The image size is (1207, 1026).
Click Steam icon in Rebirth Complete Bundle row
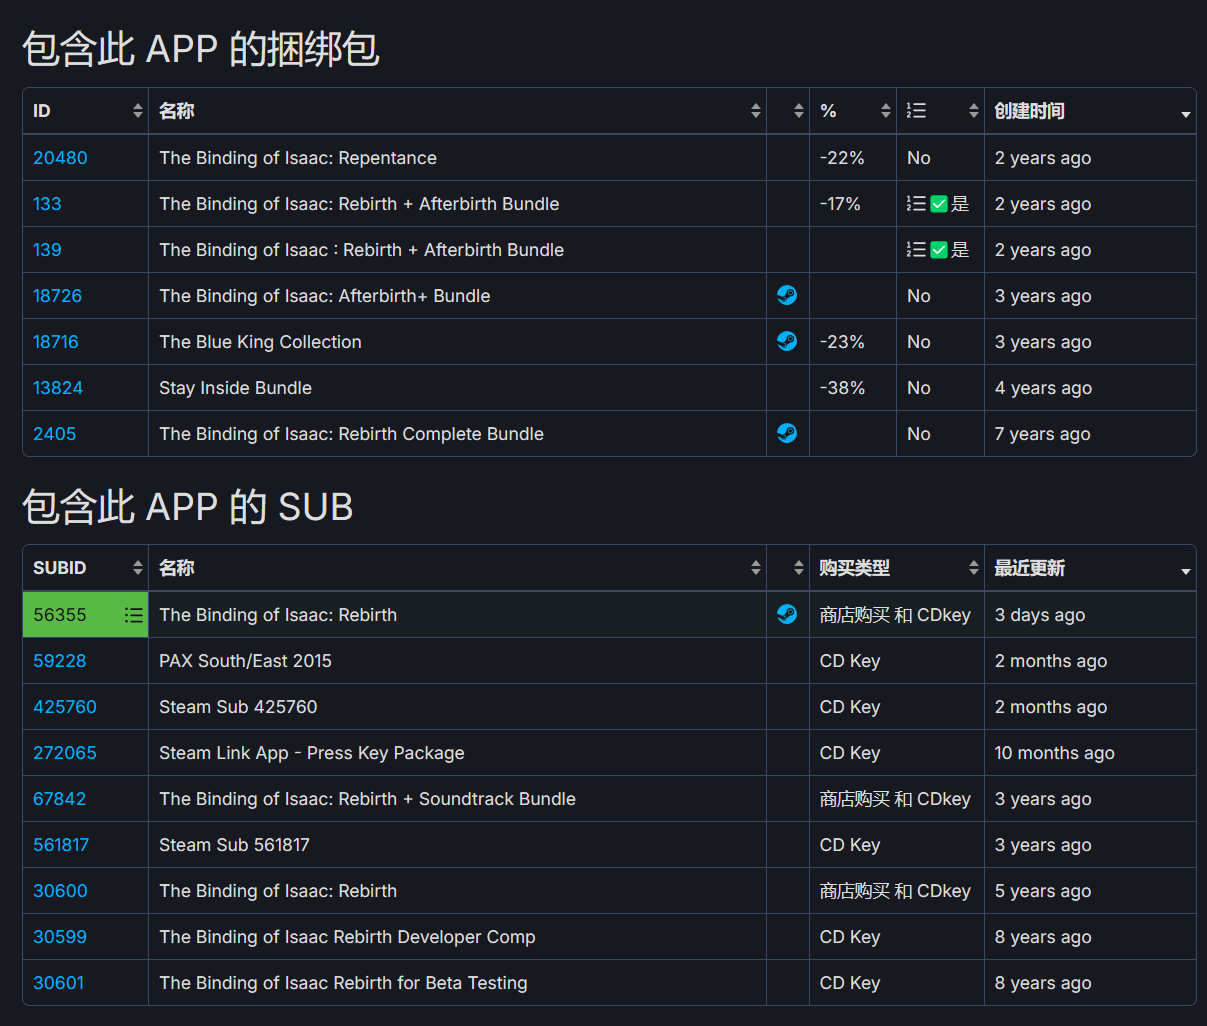[787, 433]
